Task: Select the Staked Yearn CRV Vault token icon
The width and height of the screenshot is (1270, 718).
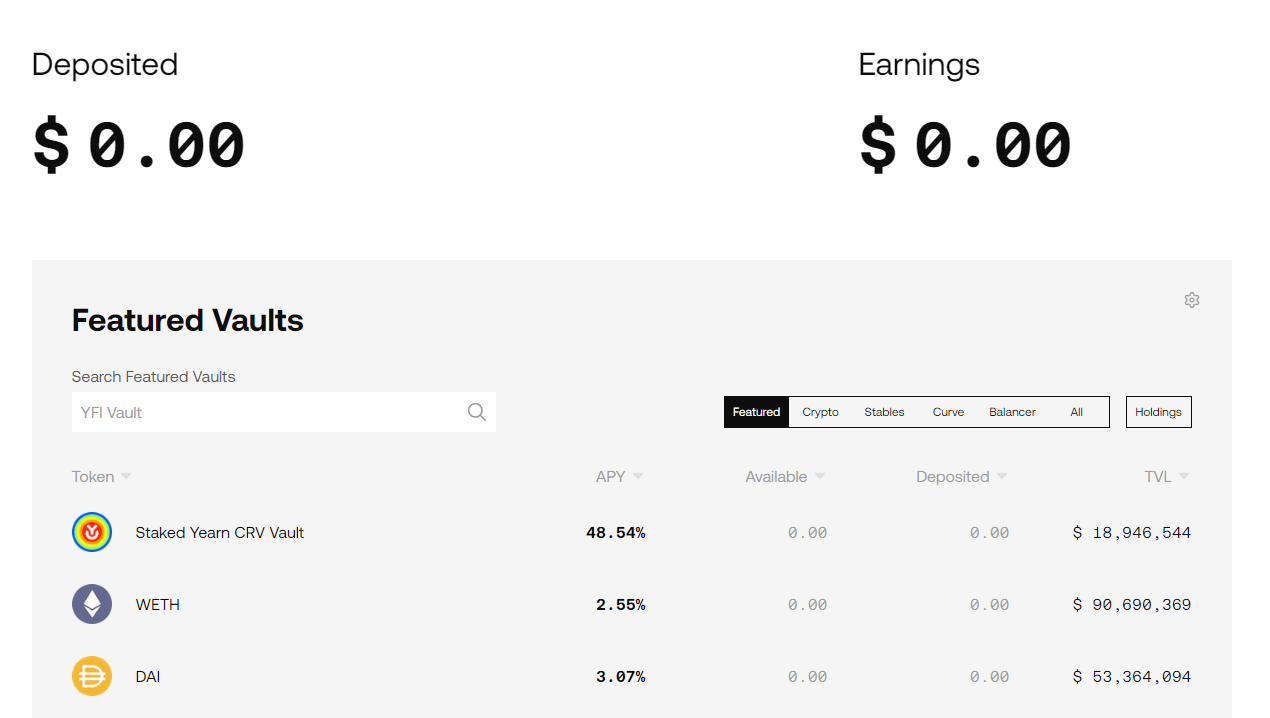Action: pyautogui.click(x=92, y=533)
